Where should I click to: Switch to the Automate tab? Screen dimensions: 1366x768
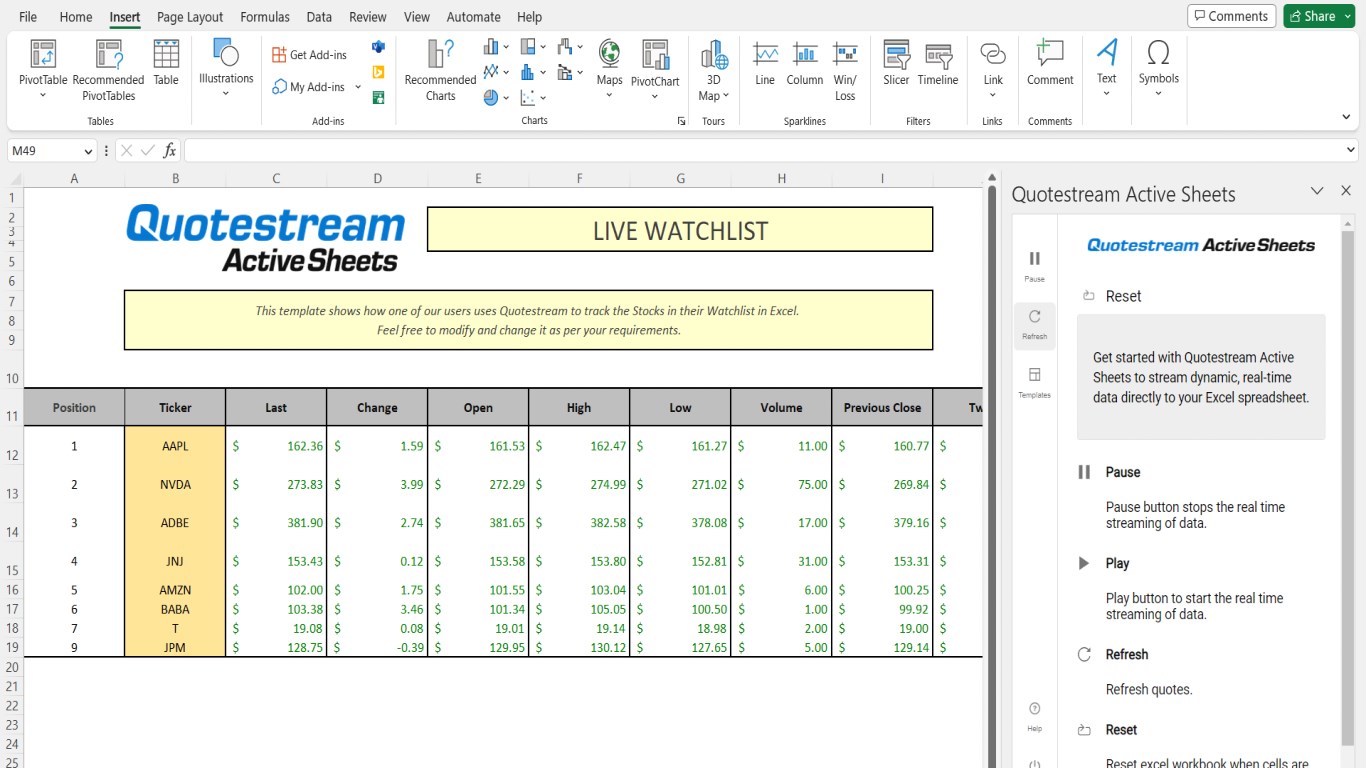point(474,17)
